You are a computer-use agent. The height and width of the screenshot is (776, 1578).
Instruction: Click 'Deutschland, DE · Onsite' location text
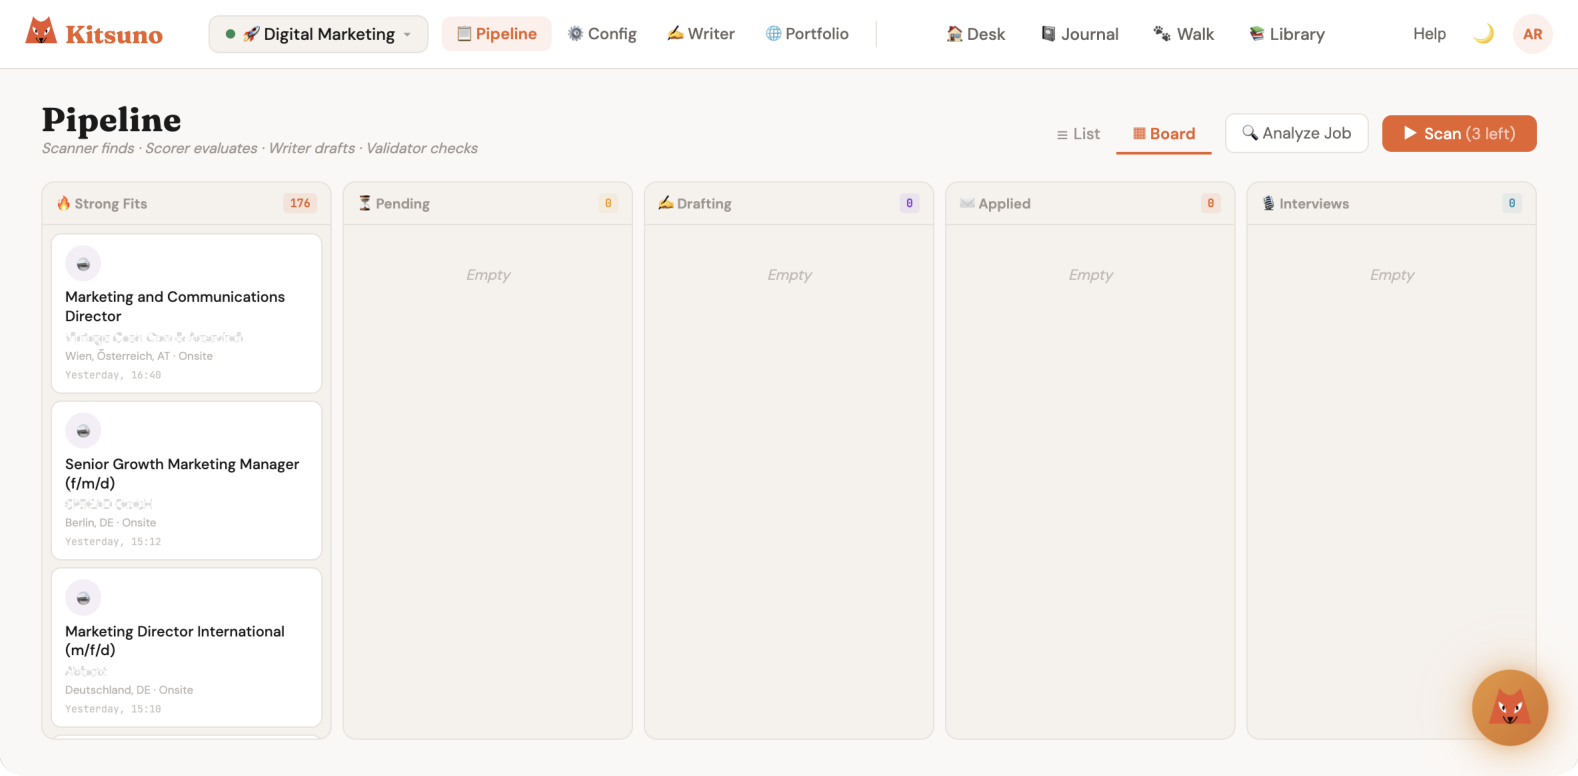pos(129,690)
